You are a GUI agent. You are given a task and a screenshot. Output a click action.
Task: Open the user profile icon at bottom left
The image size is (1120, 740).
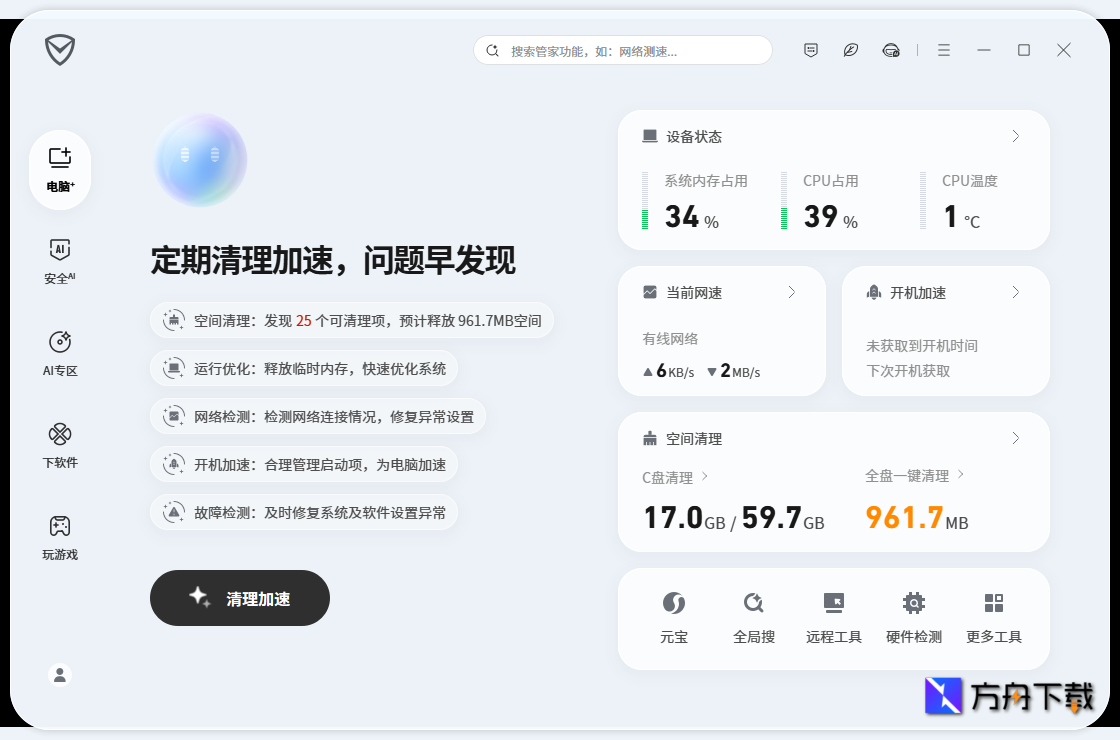coord(59,674)
